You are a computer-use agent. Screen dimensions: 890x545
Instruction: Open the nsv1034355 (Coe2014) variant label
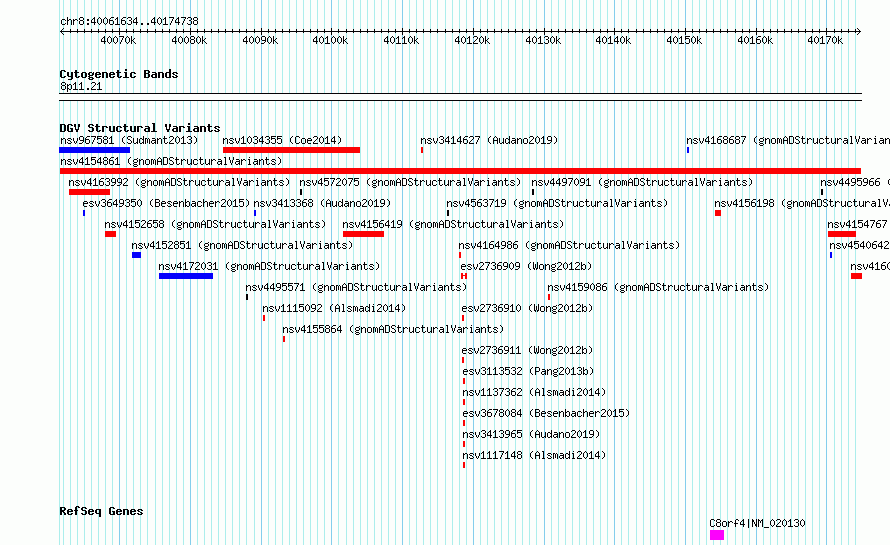coord(282,140)
